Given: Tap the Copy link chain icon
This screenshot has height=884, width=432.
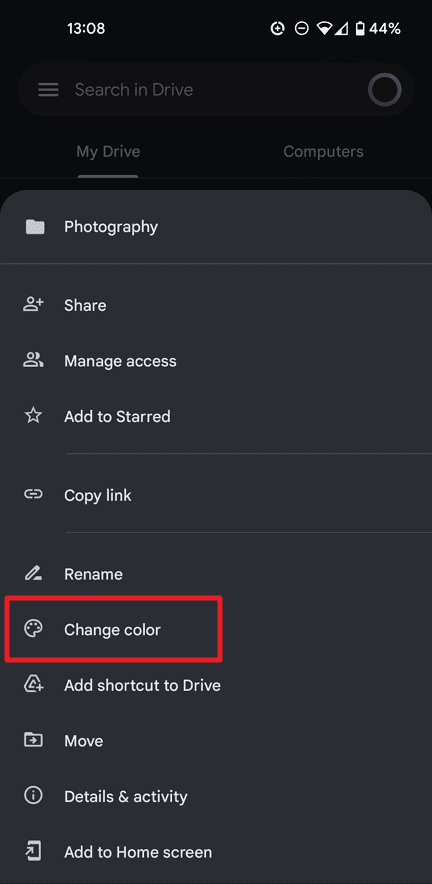Looking at the screenshot, I should click(x=33, y=494).
